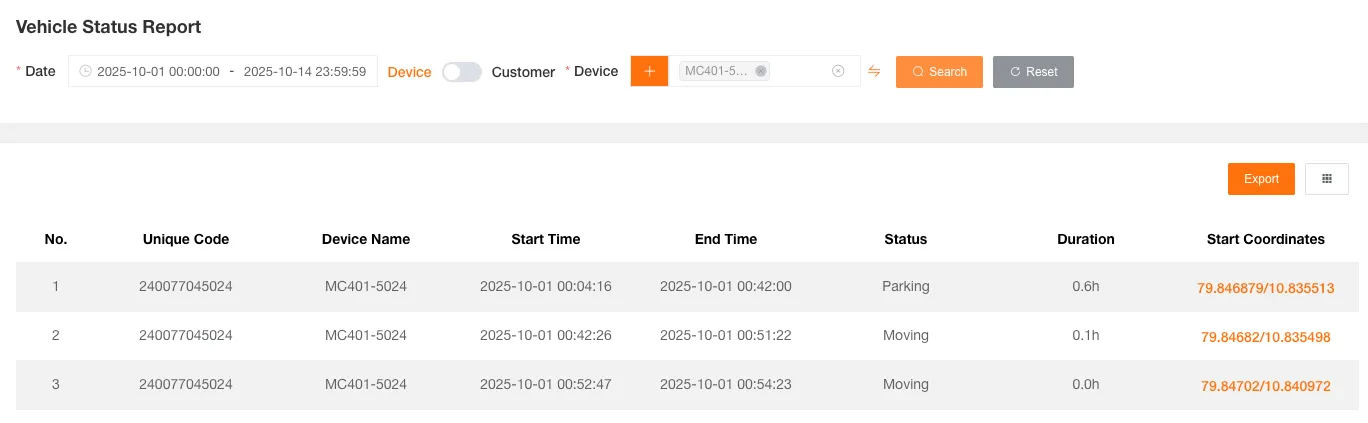The image size is (1368, 423).
Task: Set end date 2025-10-14 23:59:59
Action: tap(304, 72)
